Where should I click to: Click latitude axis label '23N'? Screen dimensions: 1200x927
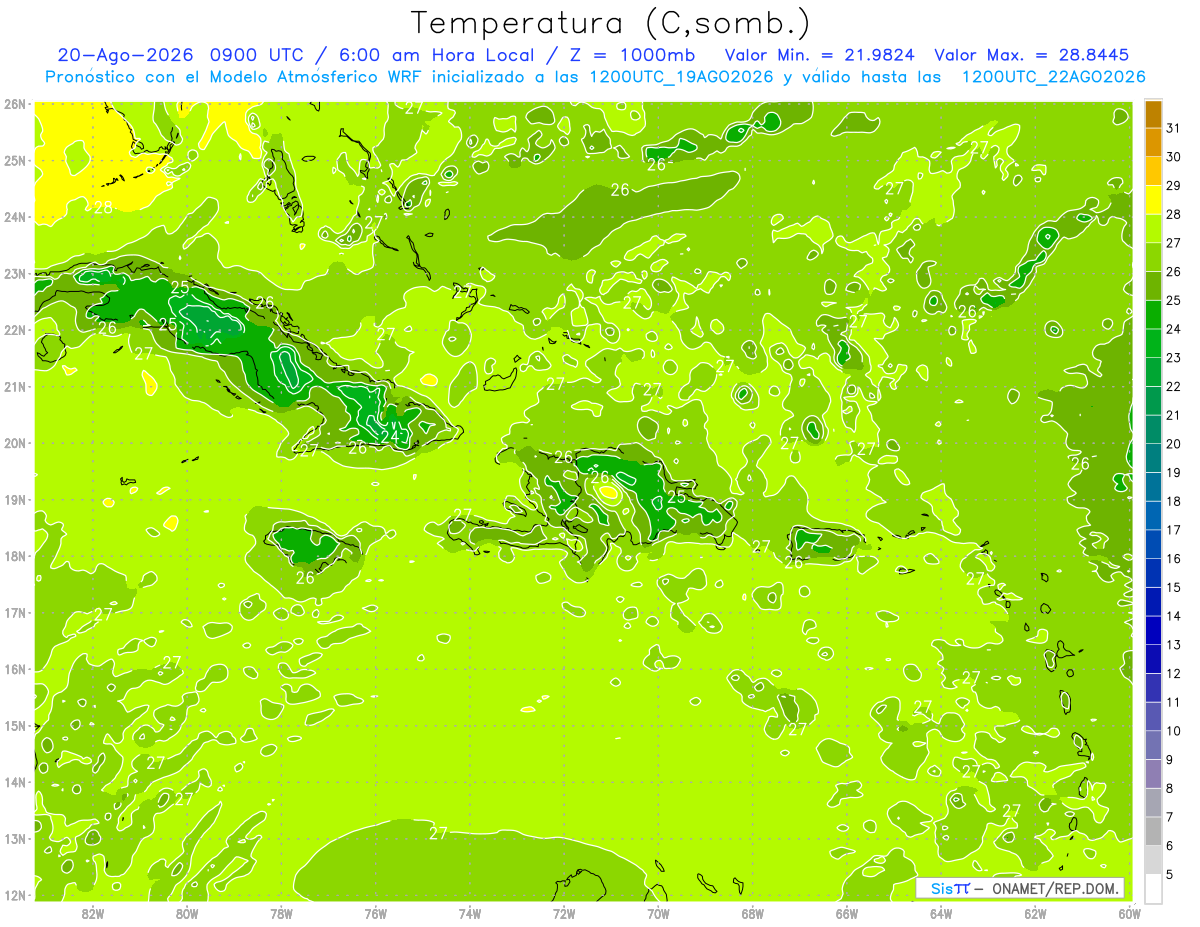click(15, 274)
